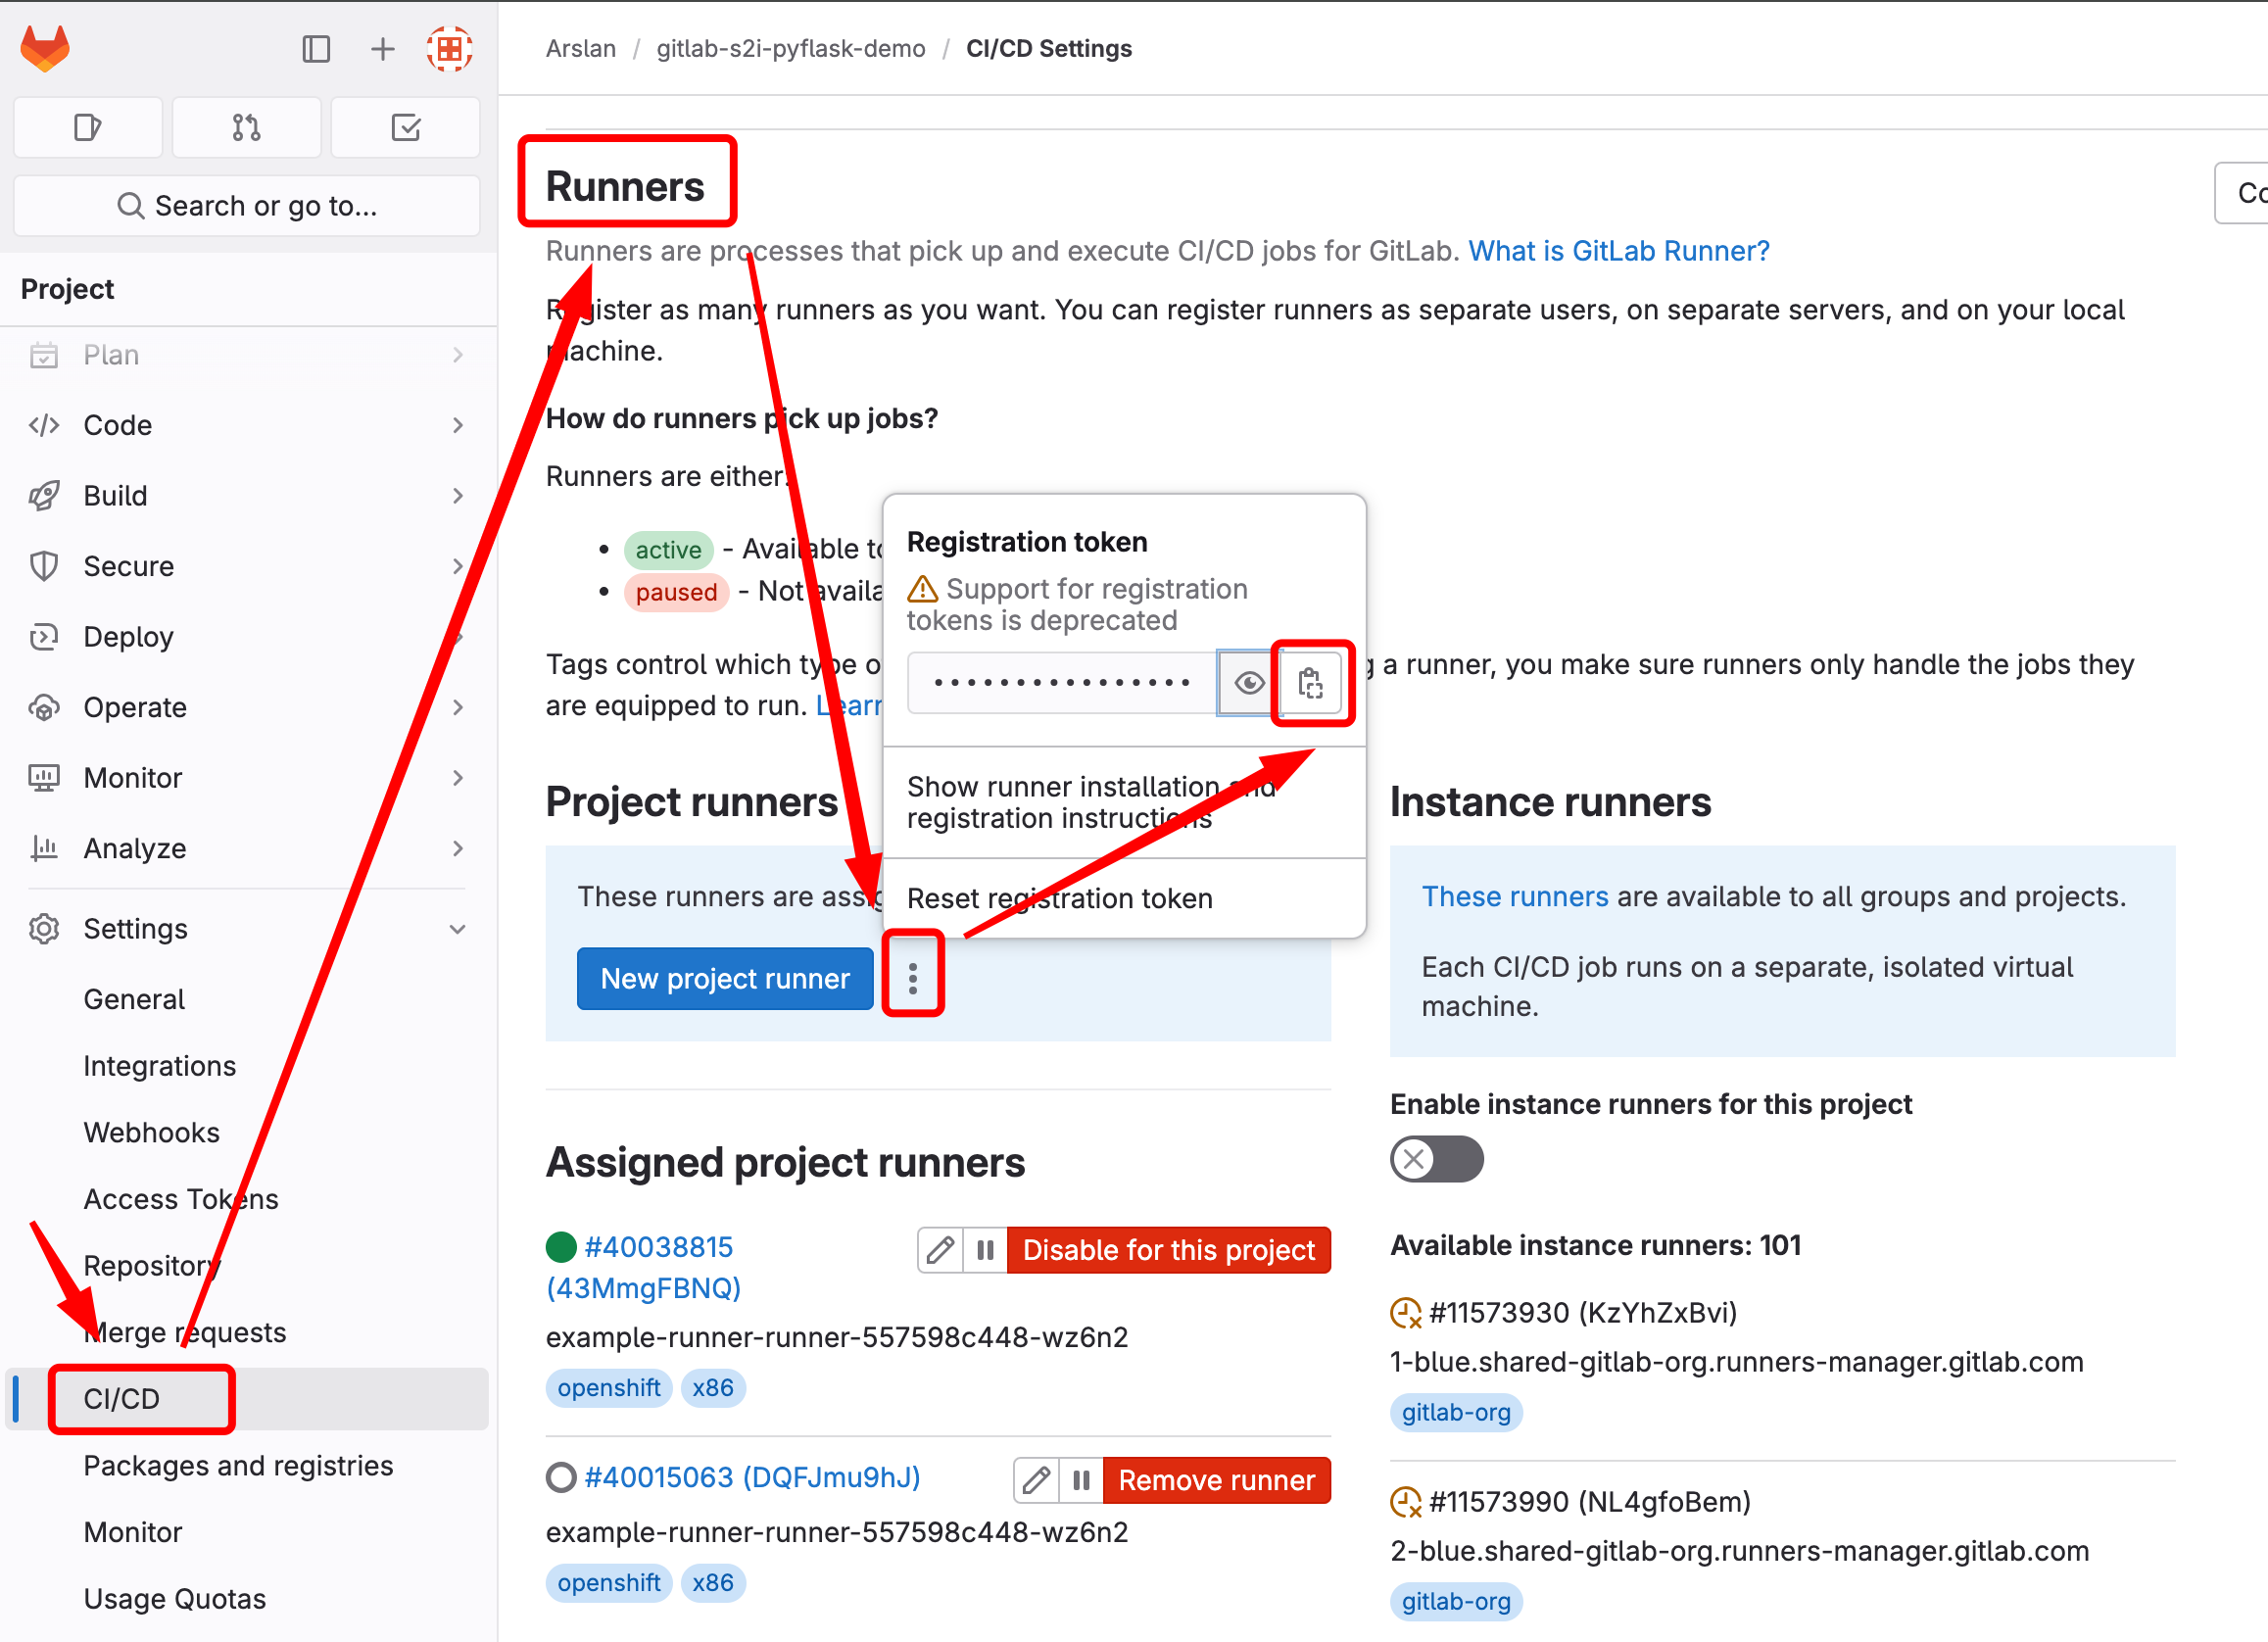Collapse the Settings section
Image resolution: width=2268 pixels, height=1642 pixels.
point(247,929)
